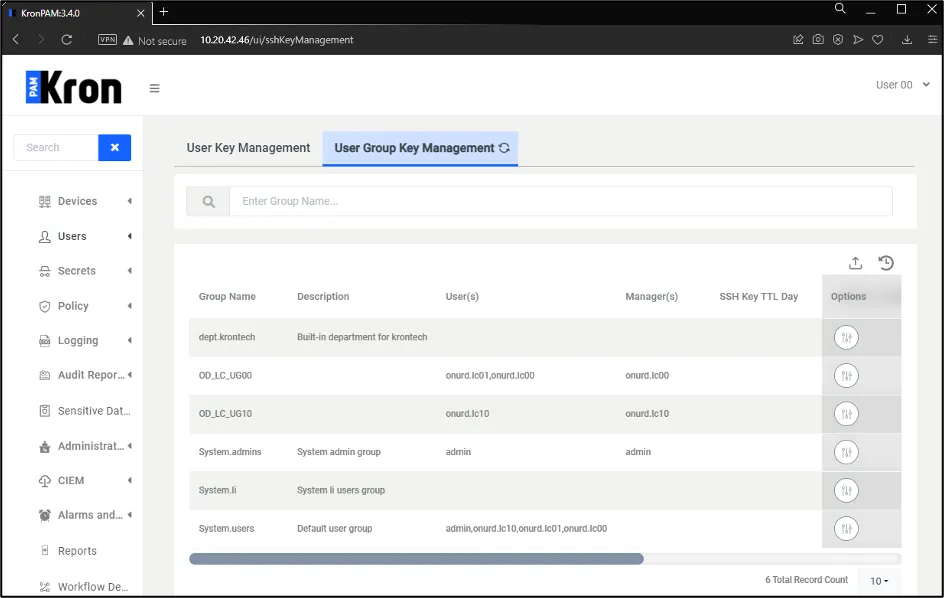Expand the Users sidebar menu
The width and height of the screenshot is (944, 598).
(84, 236)
